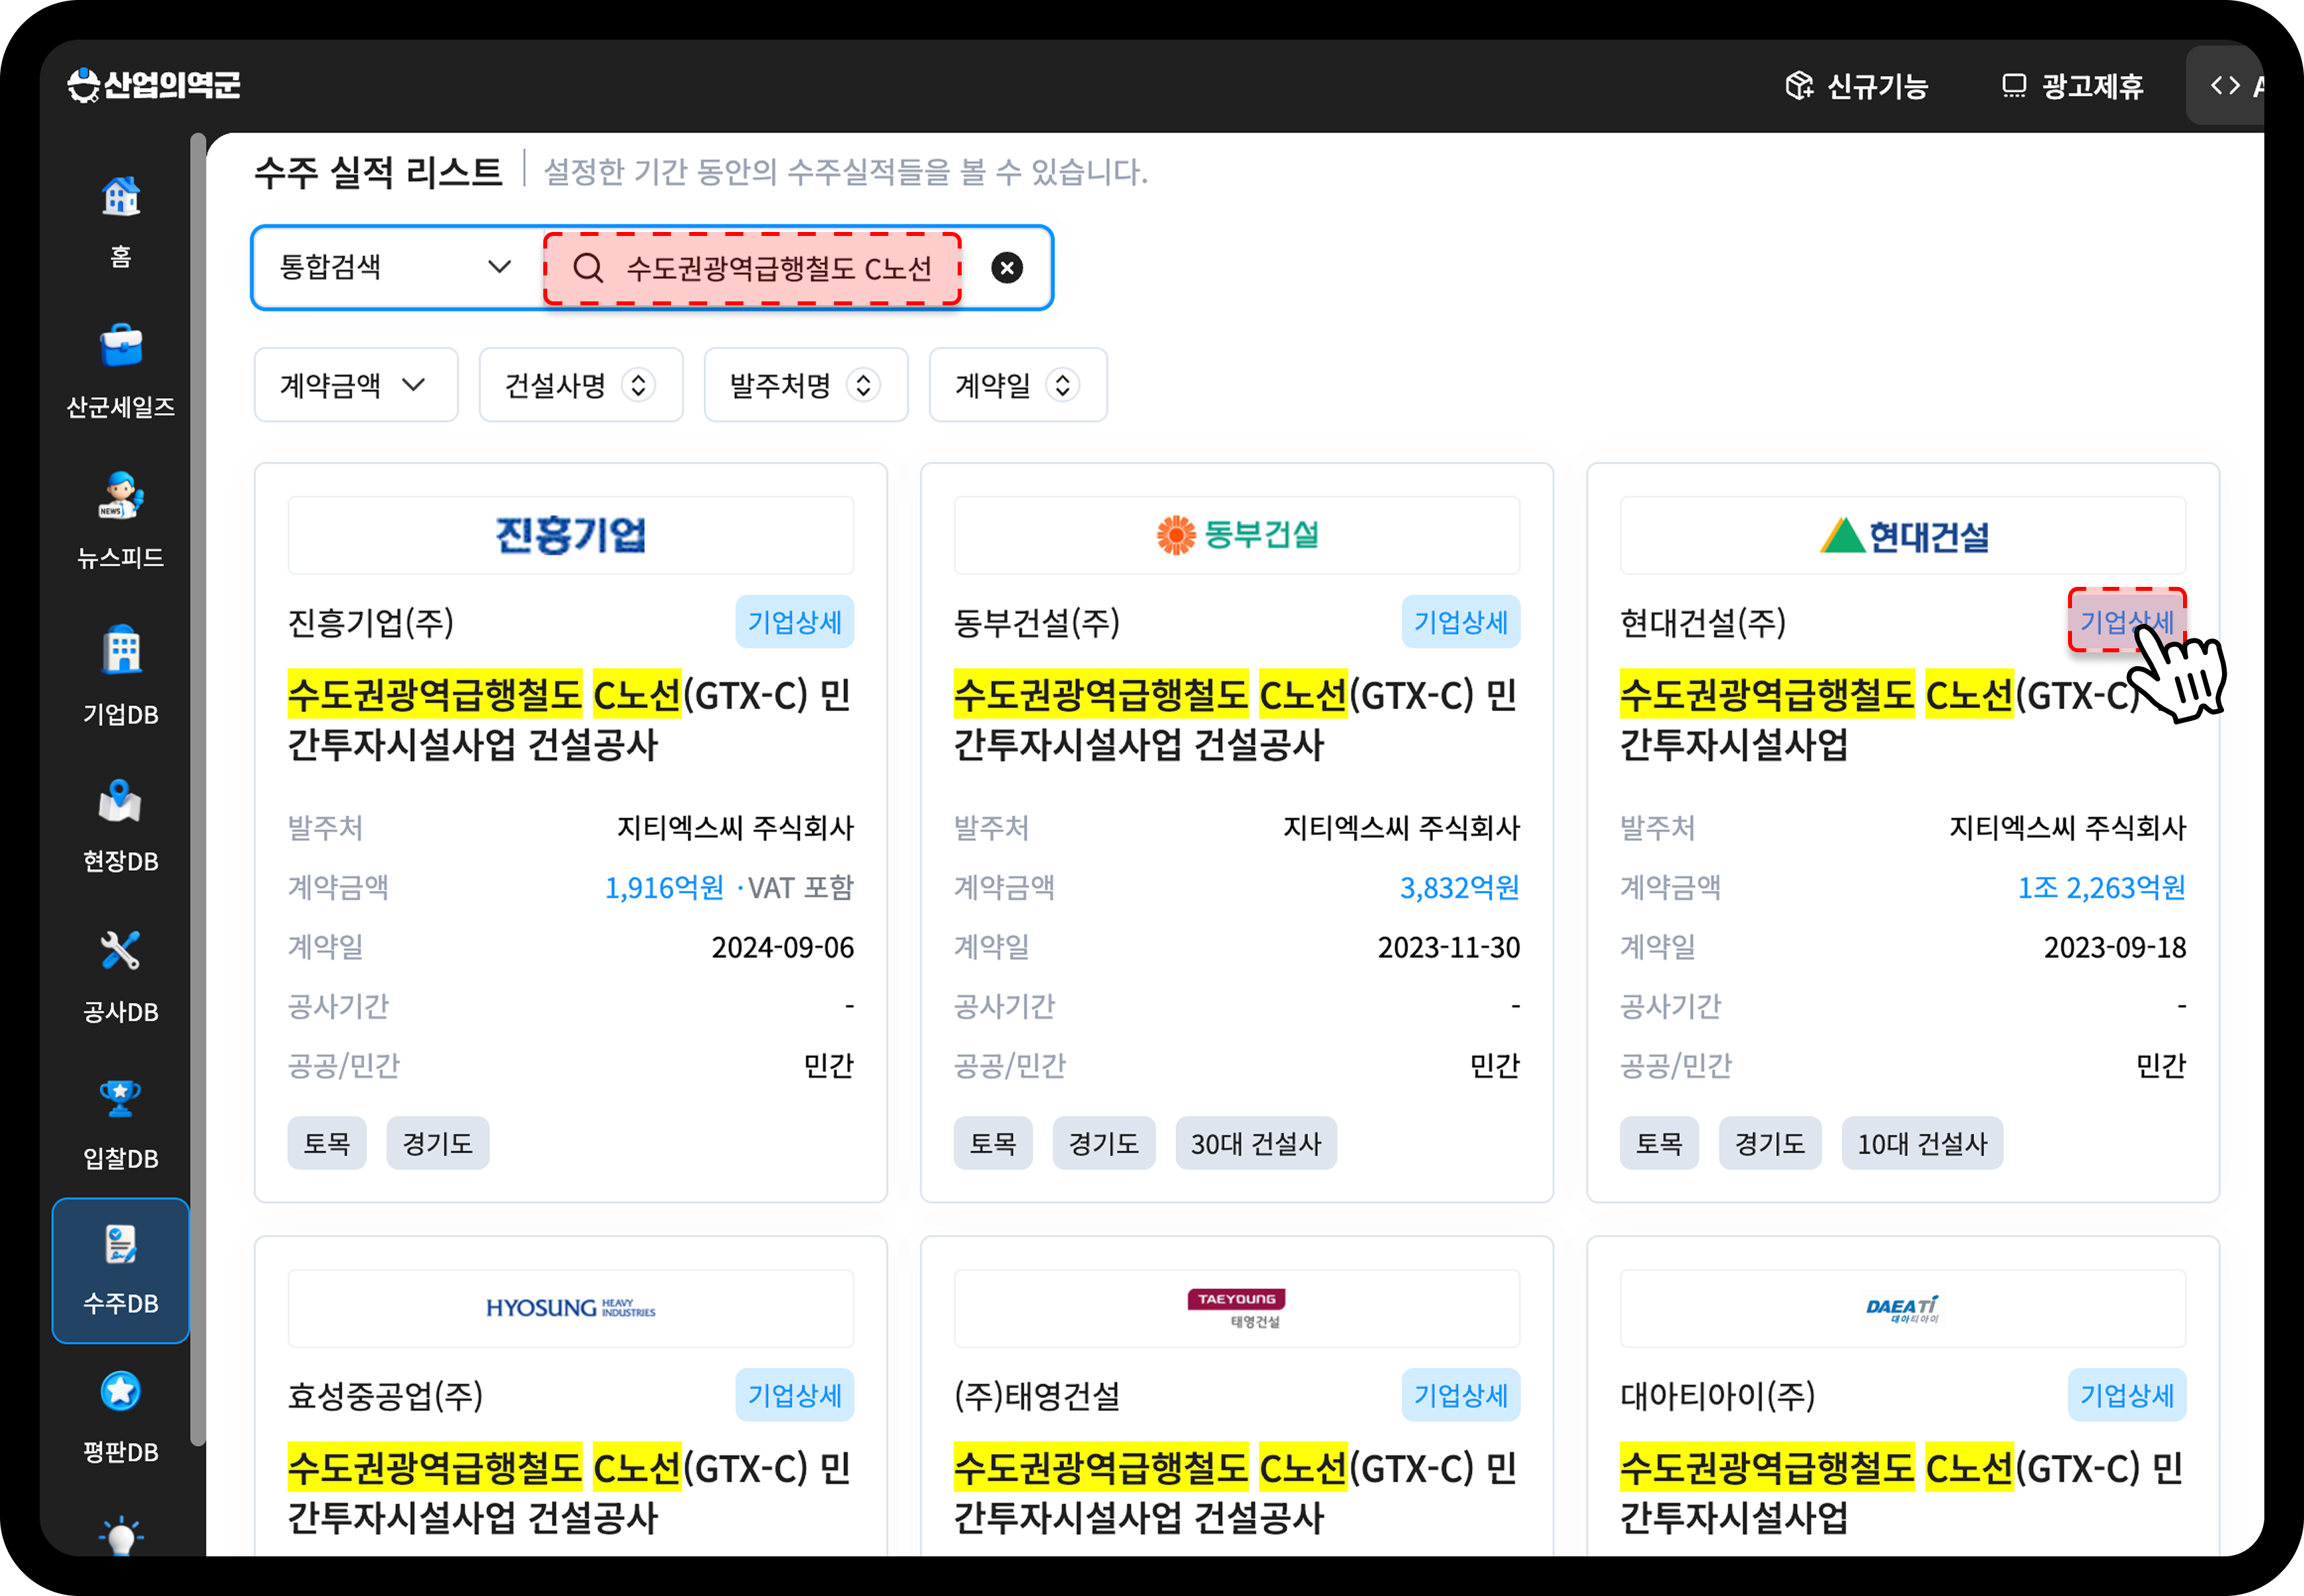Sort by 계약일

tap(1018, 385)
